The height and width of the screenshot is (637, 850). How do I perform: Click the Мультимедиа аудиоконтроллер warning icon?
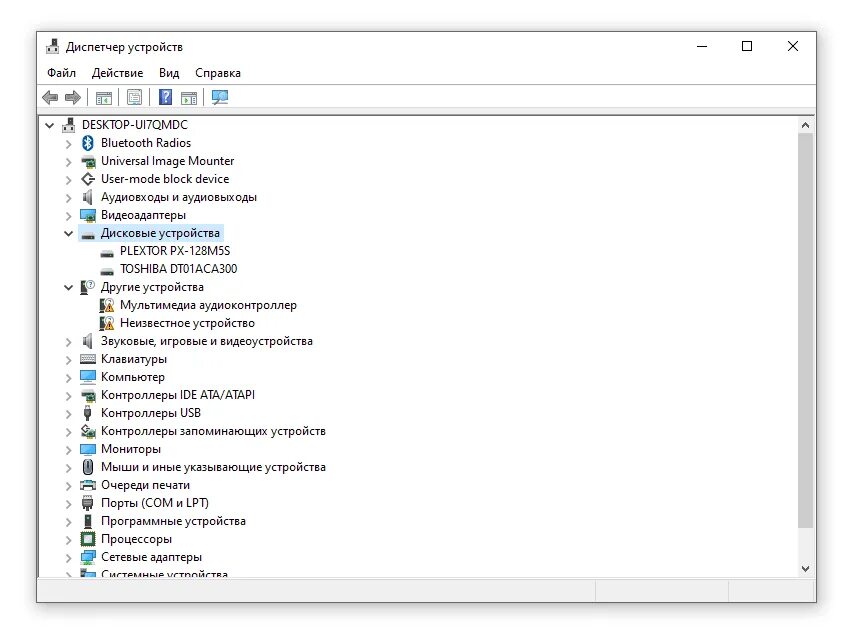[107, 305]
